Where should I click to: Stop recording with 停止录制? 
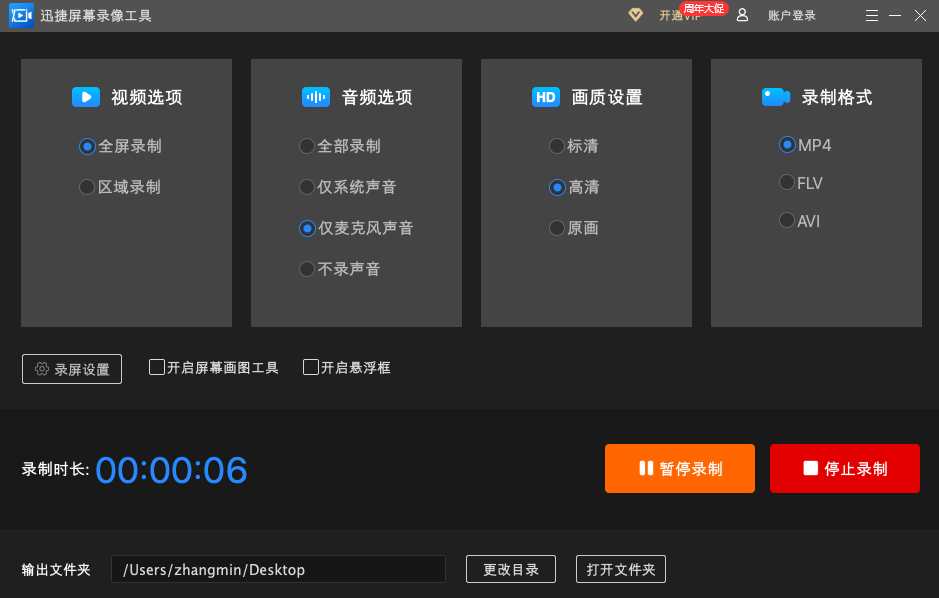tap(844, 468)
